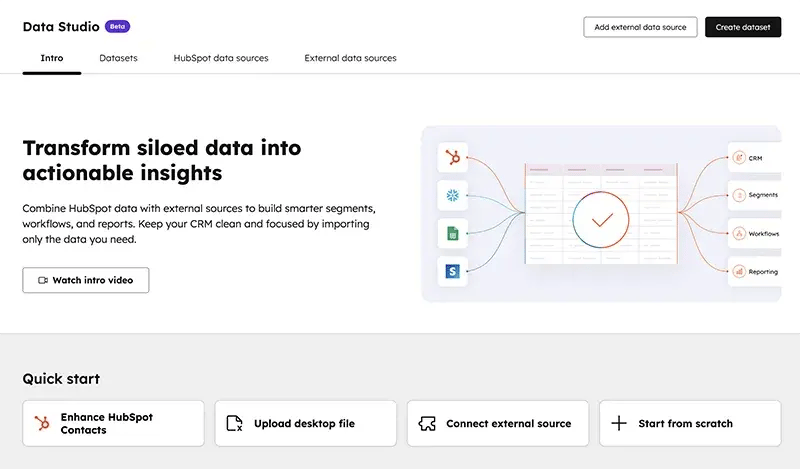Click Add external data source button
Image resolution: width=800 pixels, height=469 pixels.
pyautogui.click(x=640, y=27)
